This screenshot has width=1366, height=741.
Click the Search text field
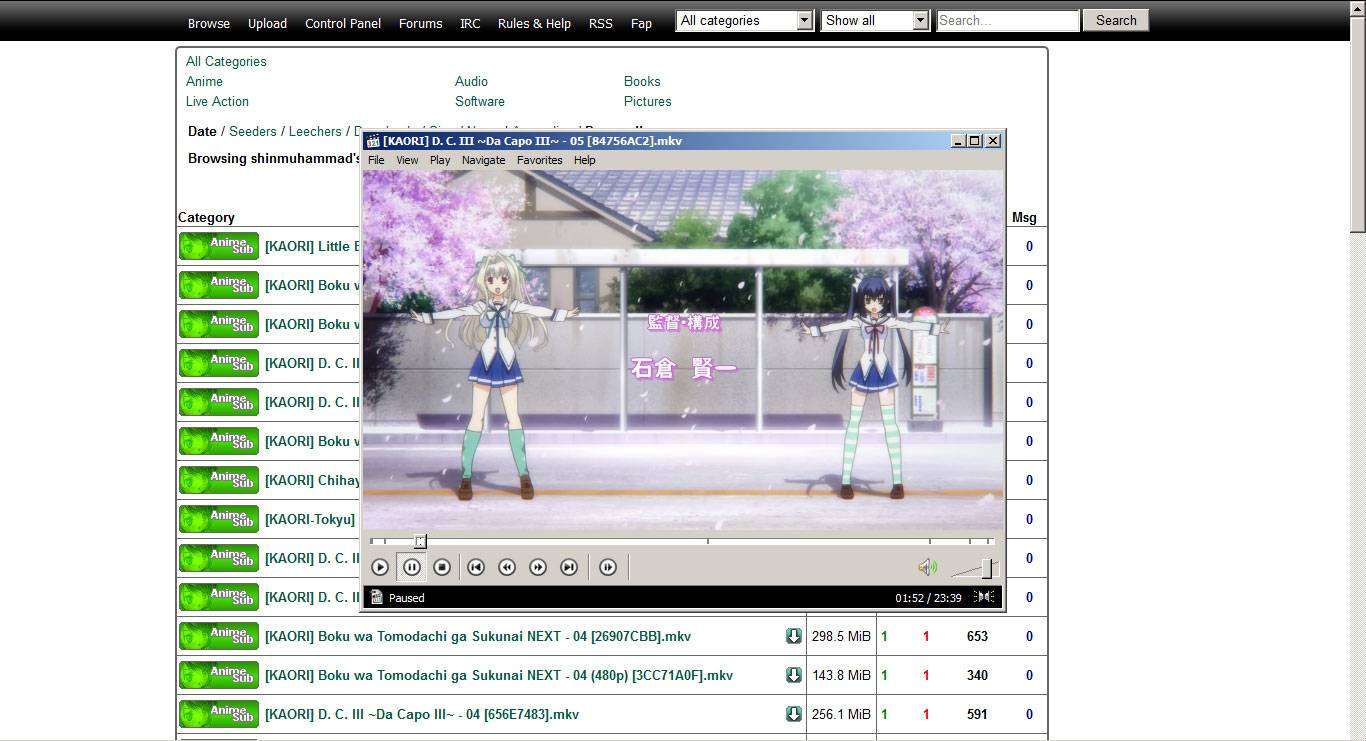1007,20
